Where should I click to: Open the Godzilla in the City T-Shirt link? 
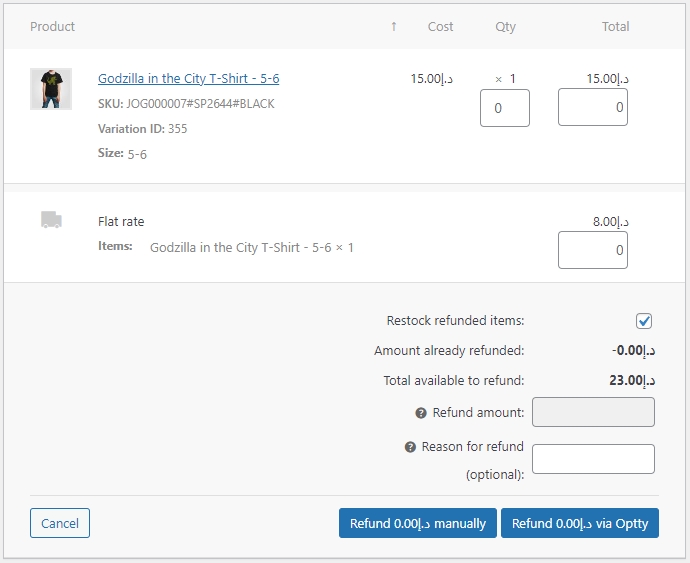pos(188,79)
